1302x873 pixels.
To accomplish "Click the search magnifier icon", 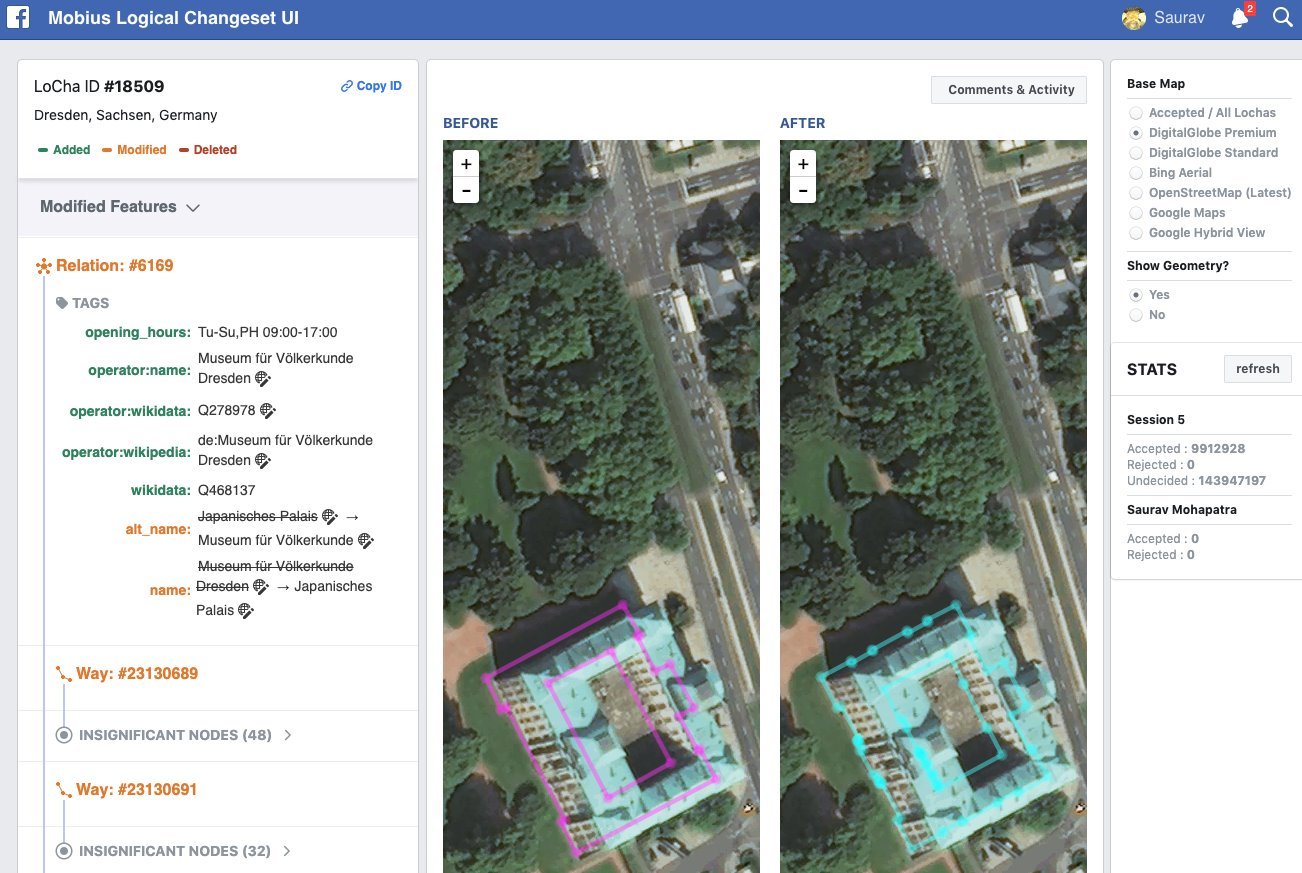I will 1282,18.
